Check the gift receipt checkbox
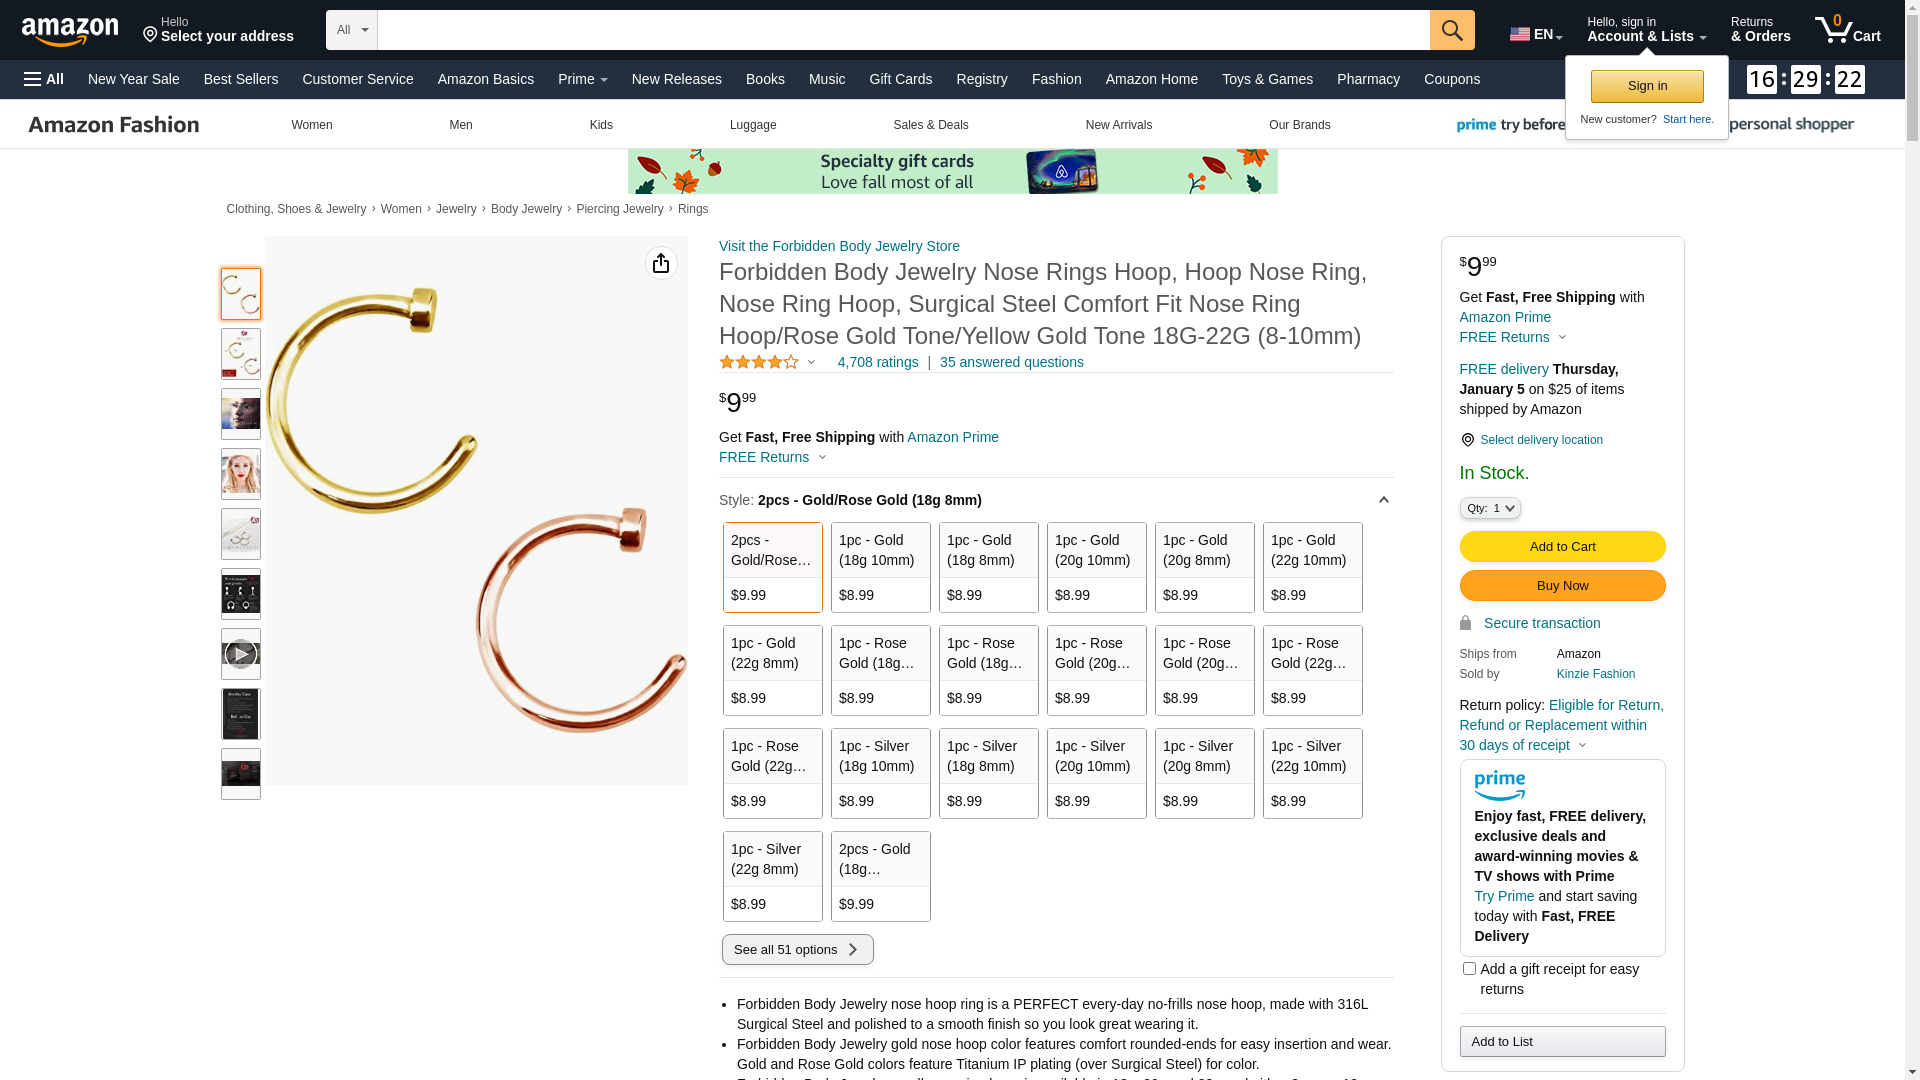 click(x=1469, y=969)
